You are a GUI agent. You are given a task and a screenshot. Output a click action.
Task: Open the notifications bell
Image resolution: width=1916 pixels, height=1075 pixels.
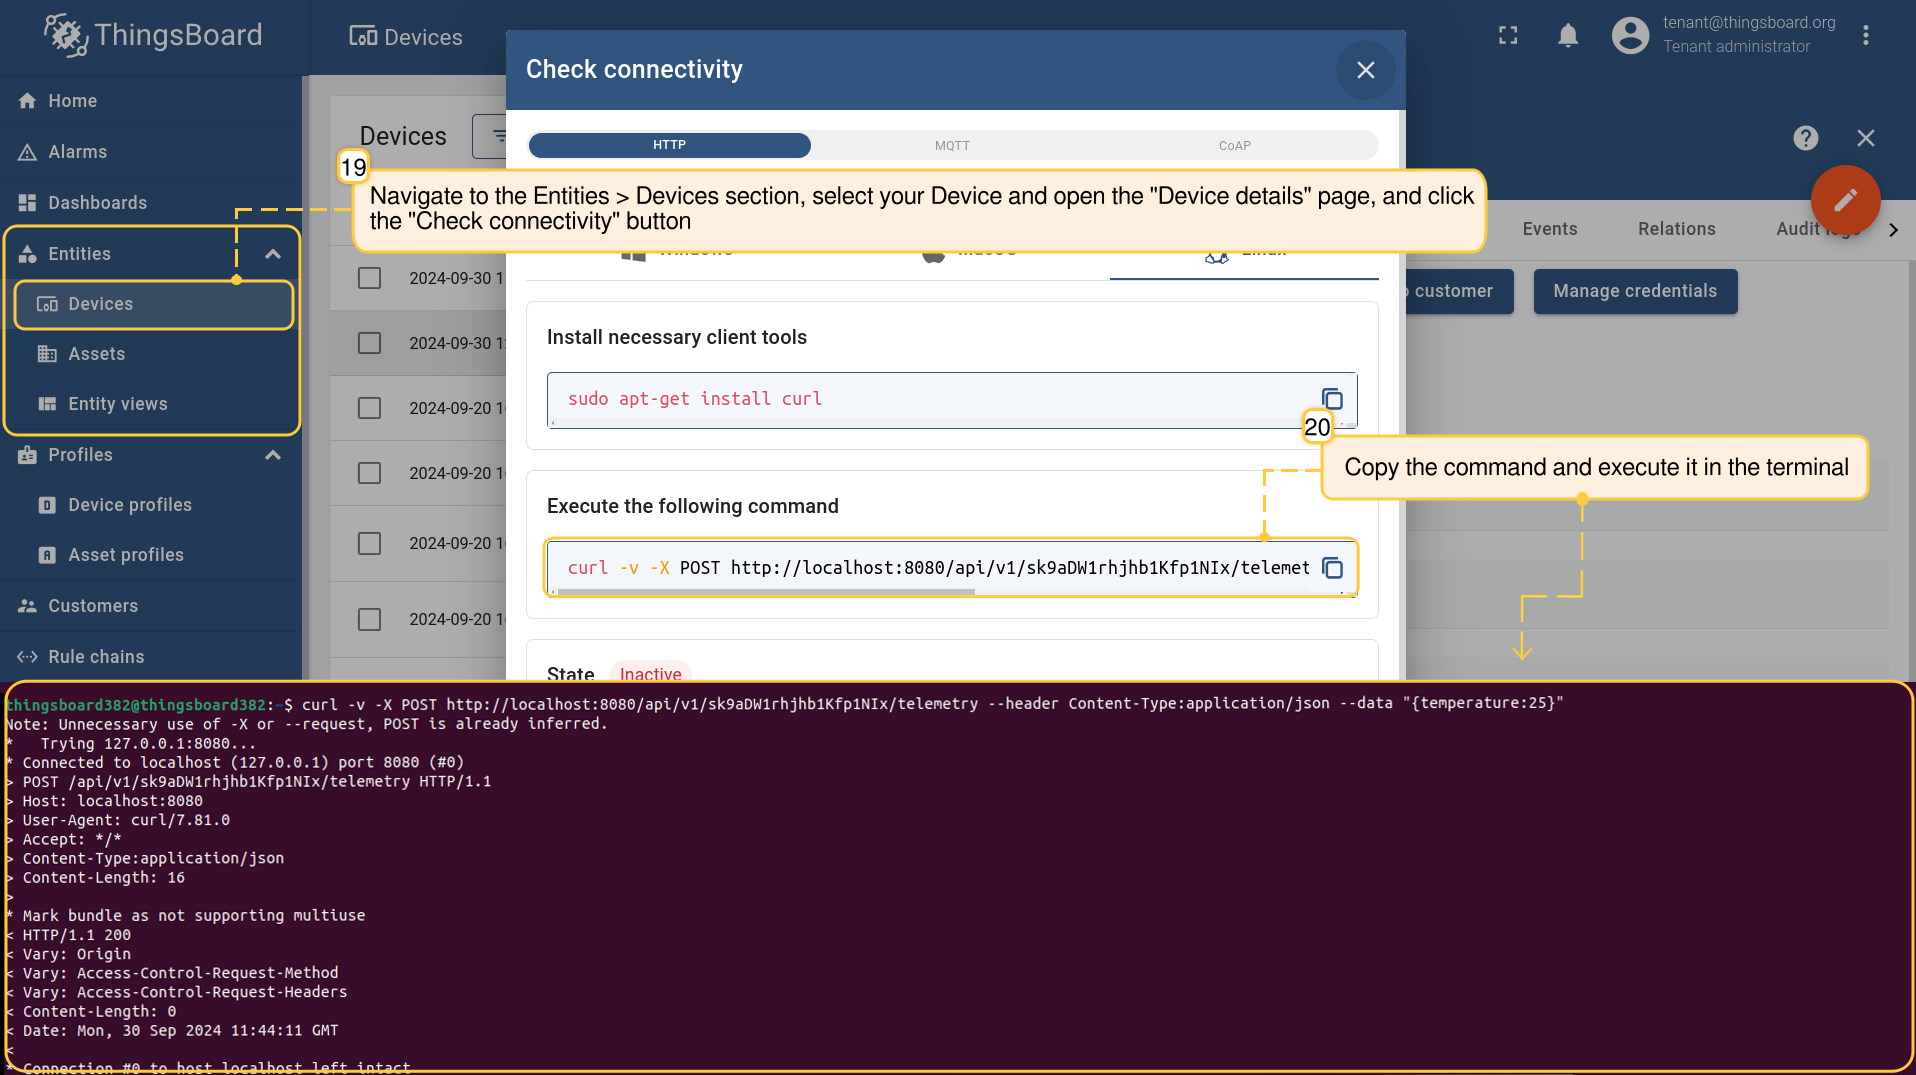tap(1567, 36)
